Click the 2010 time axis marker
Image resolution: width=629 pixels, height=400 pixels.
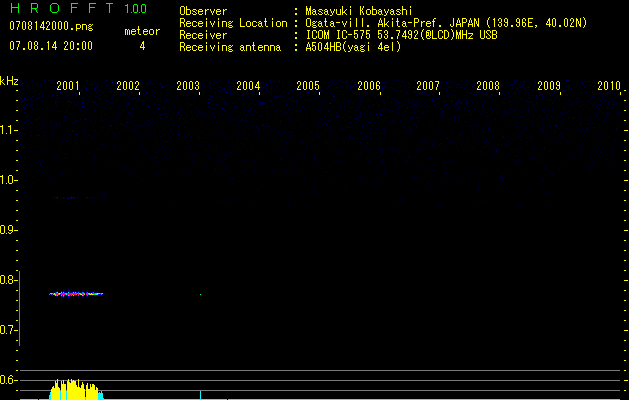click(x=609, y=86)
